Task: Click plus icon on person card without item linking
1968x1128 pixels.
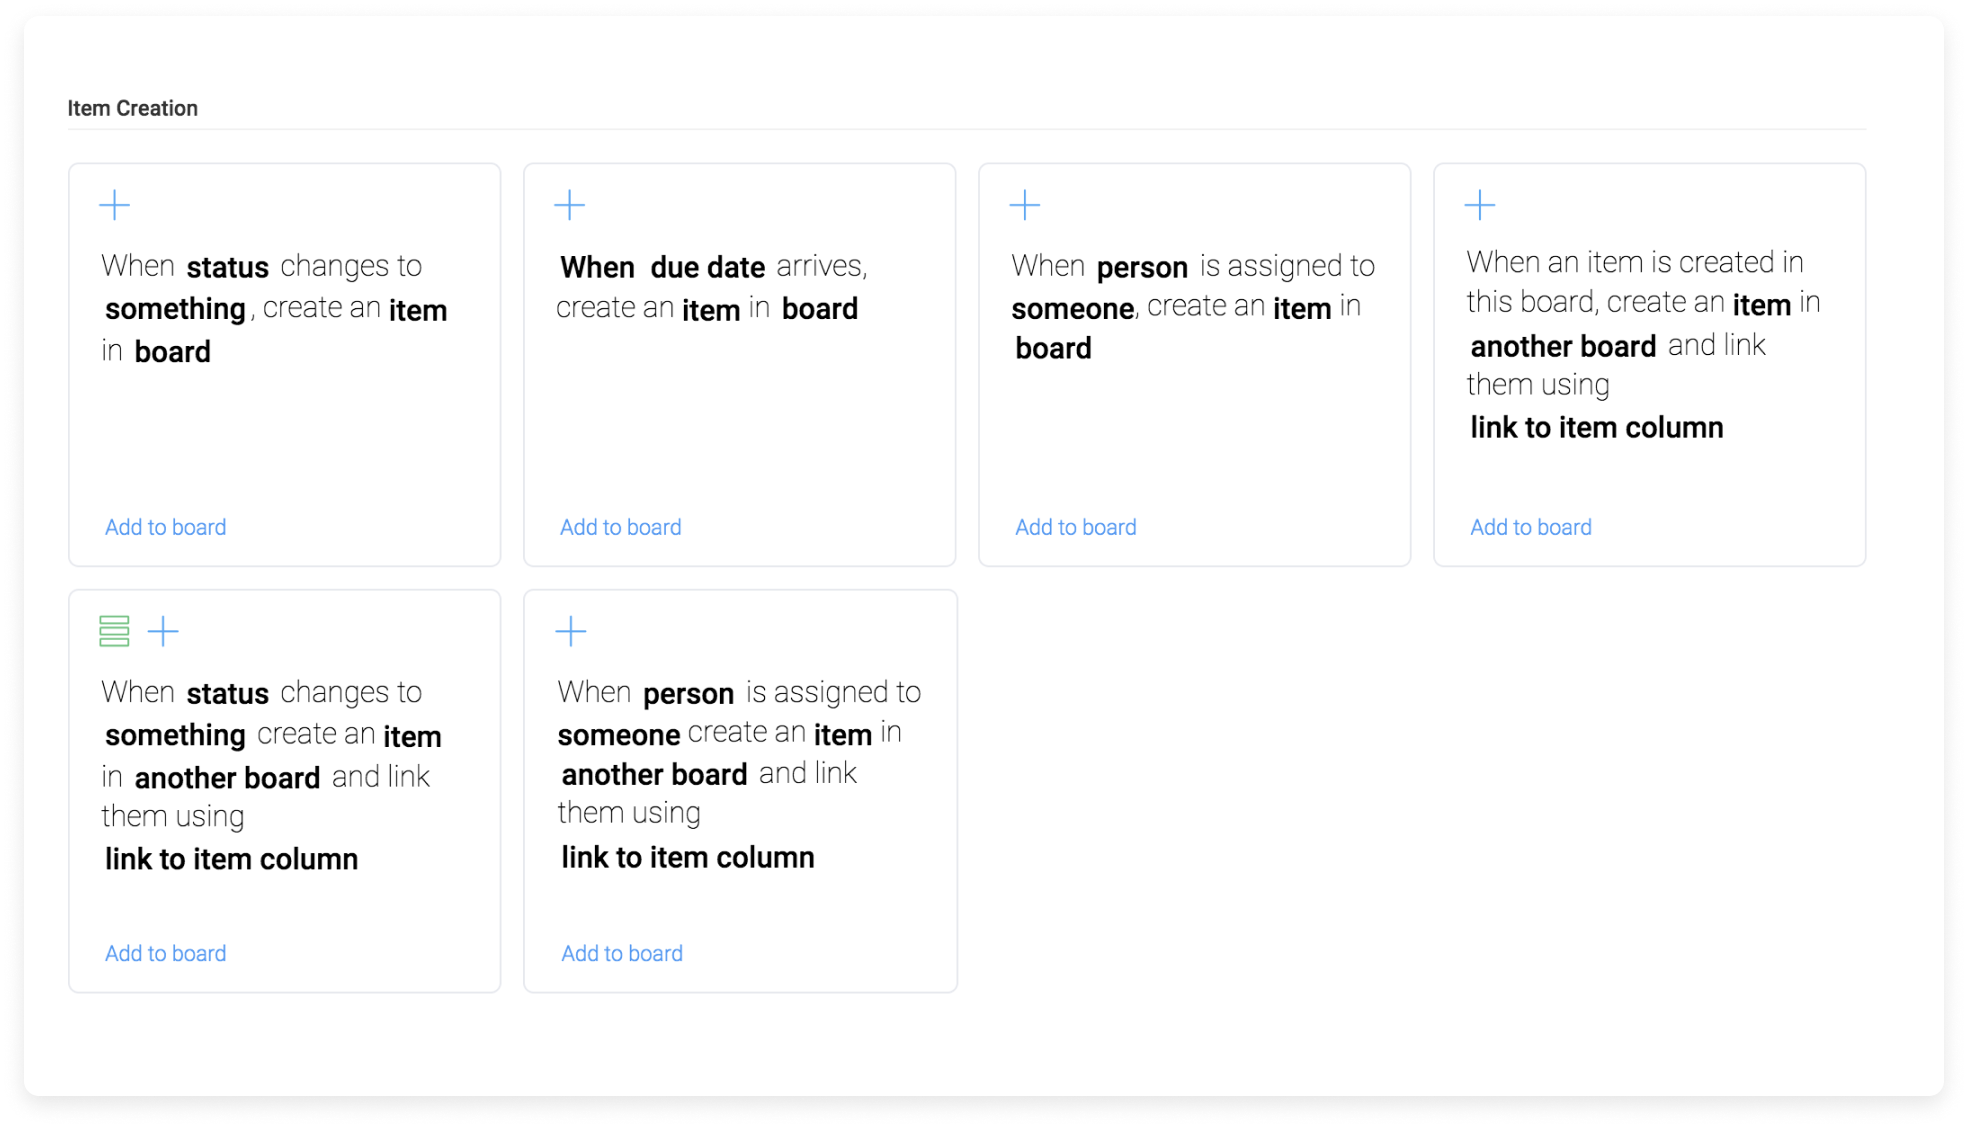Action: coord(1024,205)
